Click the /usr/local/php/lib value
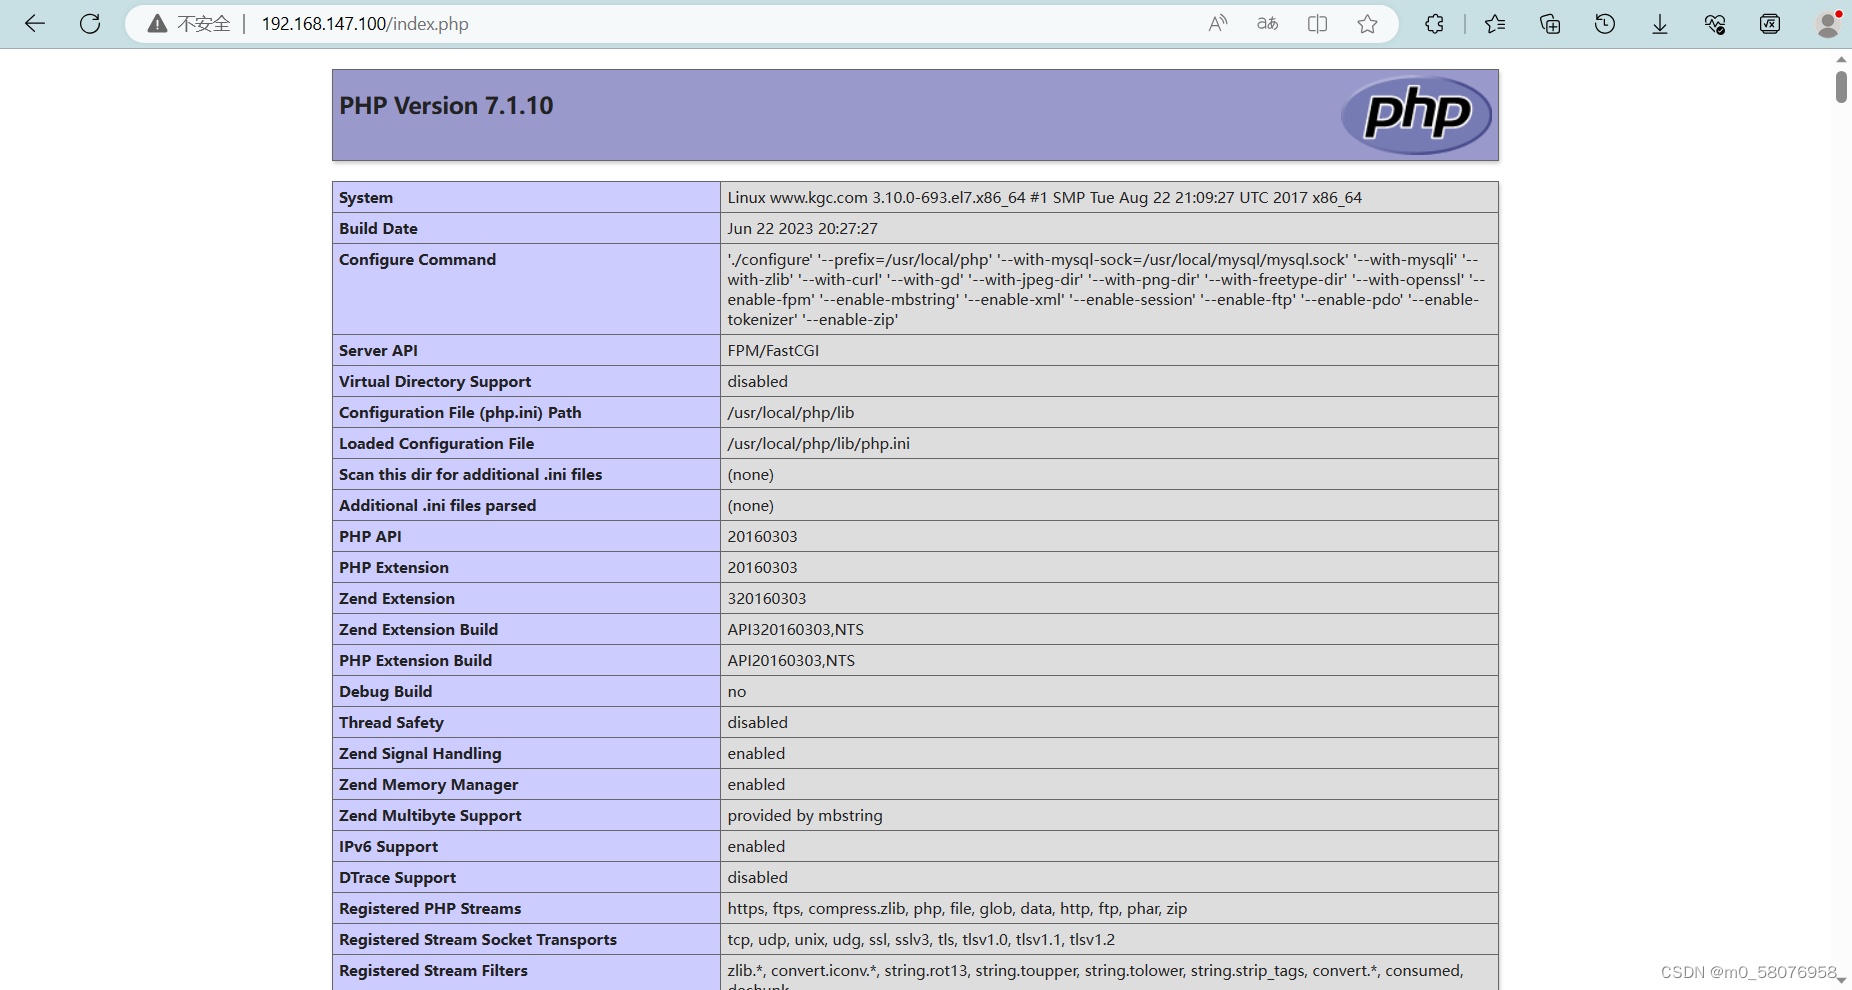This screenshot has height=990, width=1852. click(x=791, y=413)
